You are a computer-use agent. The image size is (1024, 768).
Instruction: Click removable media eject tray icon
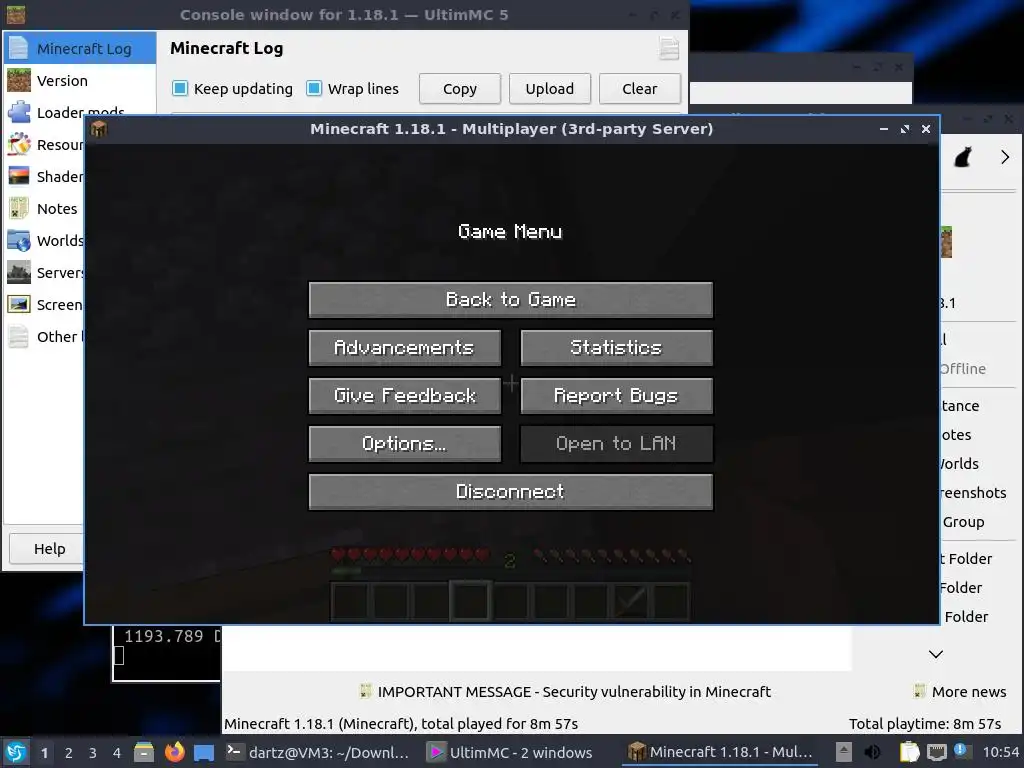coord(844,752)
